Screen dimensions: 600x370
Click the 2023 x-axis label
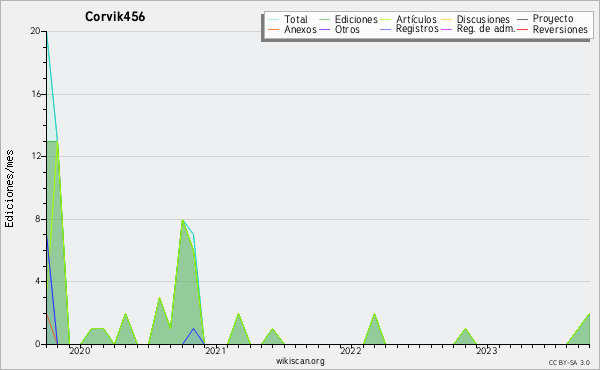487,351
